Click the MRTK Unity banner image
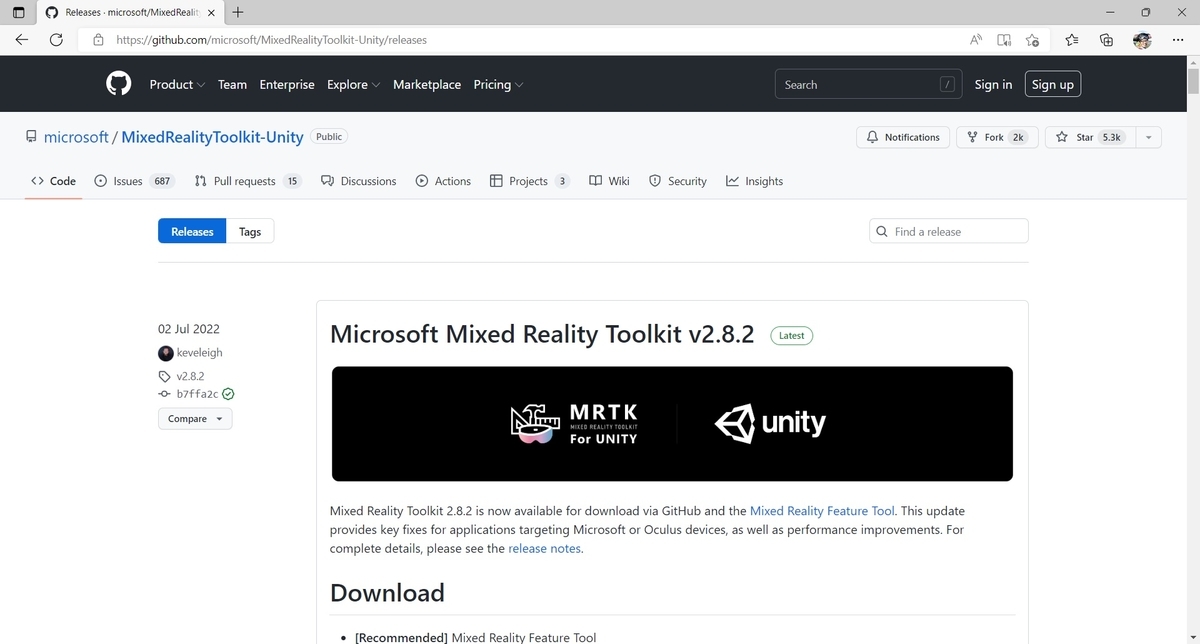This screenshot has height=644, width=1200. [672, 424]
